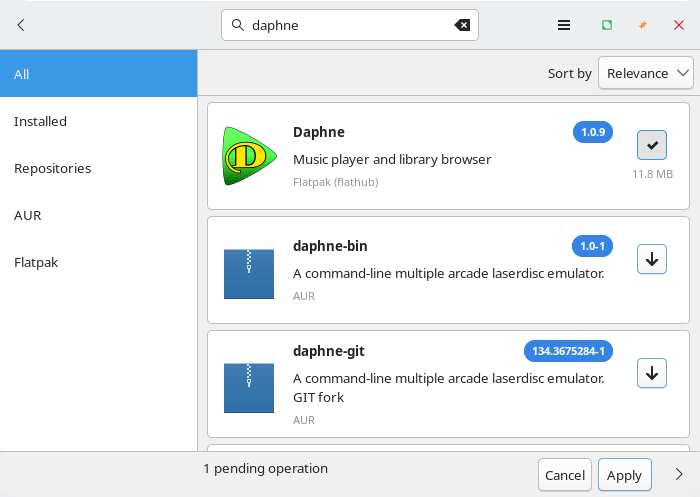
Task: Click the 1.0.9 version badge
Action: coord(593,132)
